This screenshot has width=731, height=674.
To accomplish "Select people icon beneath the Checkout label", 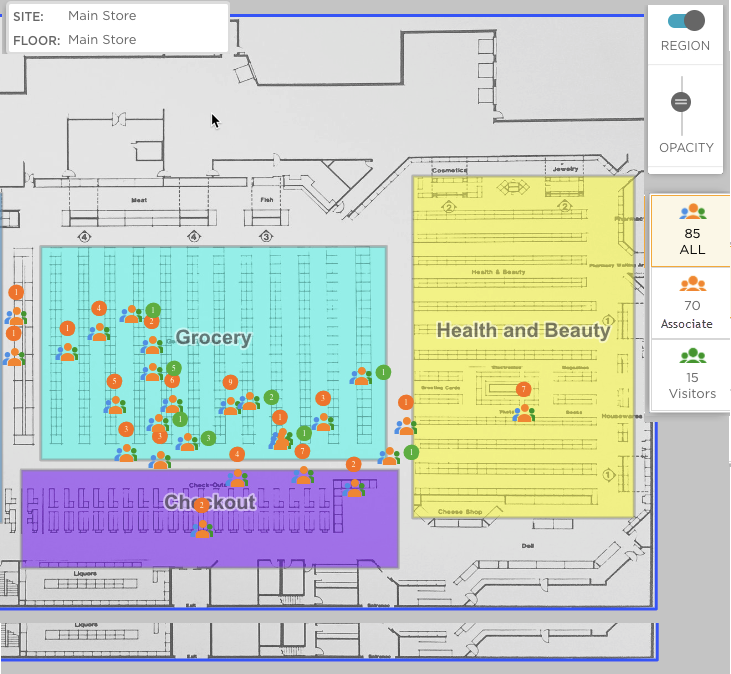I will 203,528.
